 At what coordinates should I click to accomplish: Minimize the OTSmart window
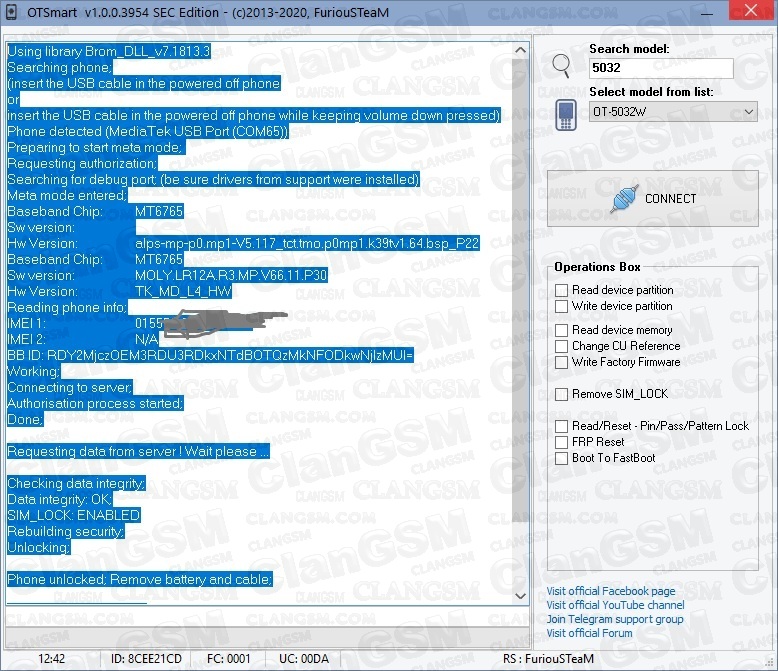pos(707,12)
